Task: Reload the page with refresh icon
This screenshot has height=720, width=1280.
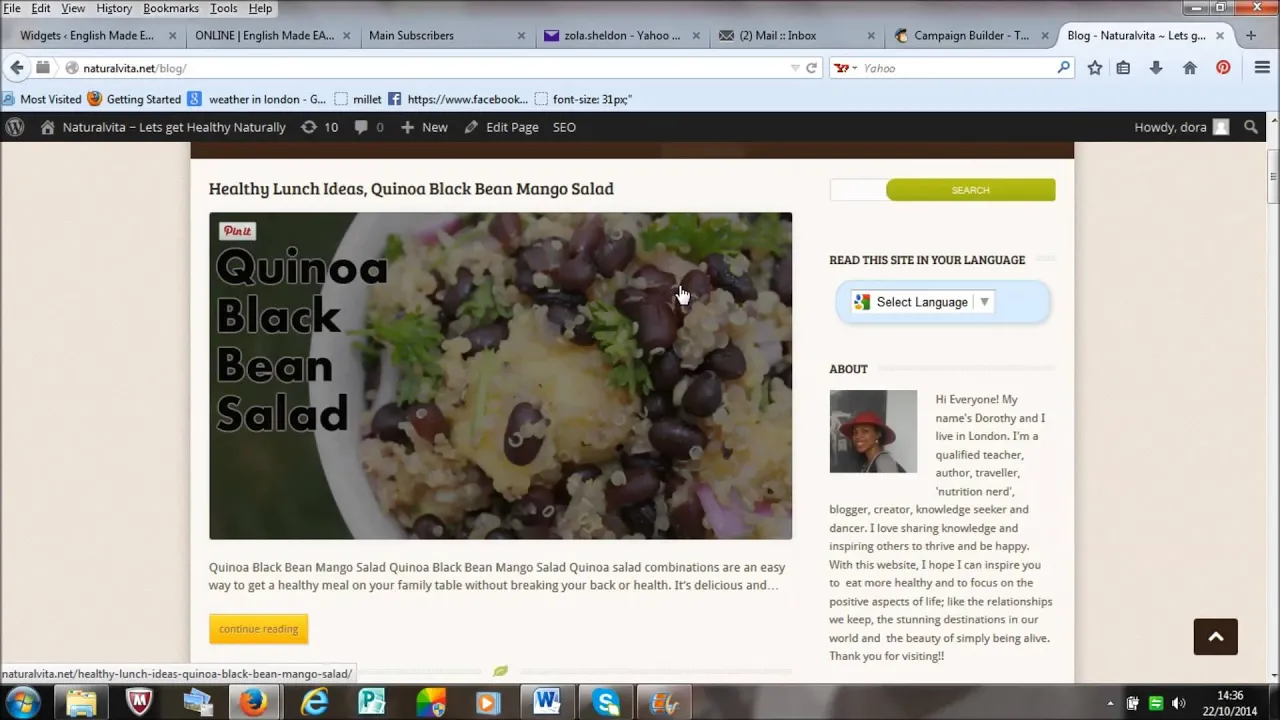Action: tap(812, 68)
